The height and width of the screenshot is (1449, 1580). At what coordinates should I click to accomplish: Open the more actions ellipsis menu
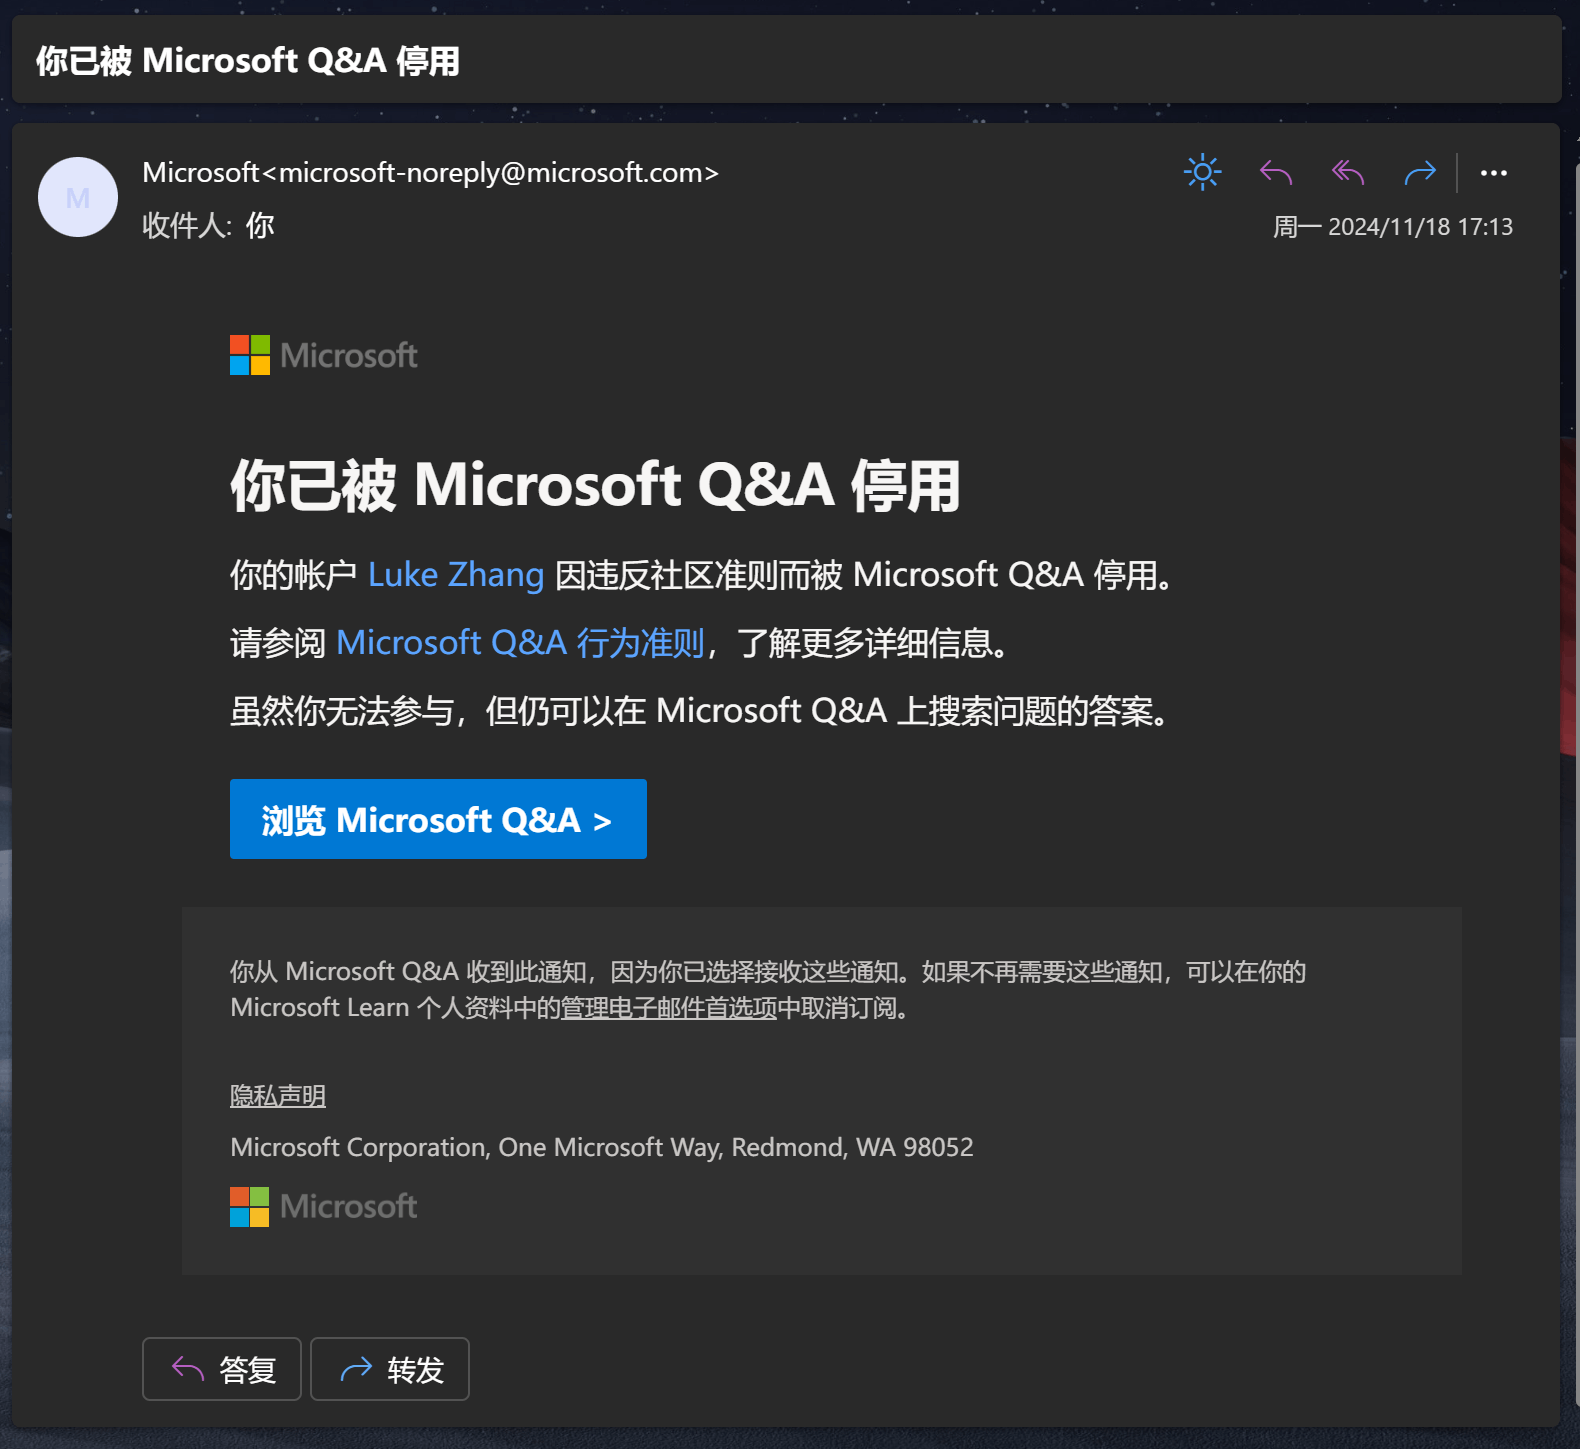[1494, 172]
